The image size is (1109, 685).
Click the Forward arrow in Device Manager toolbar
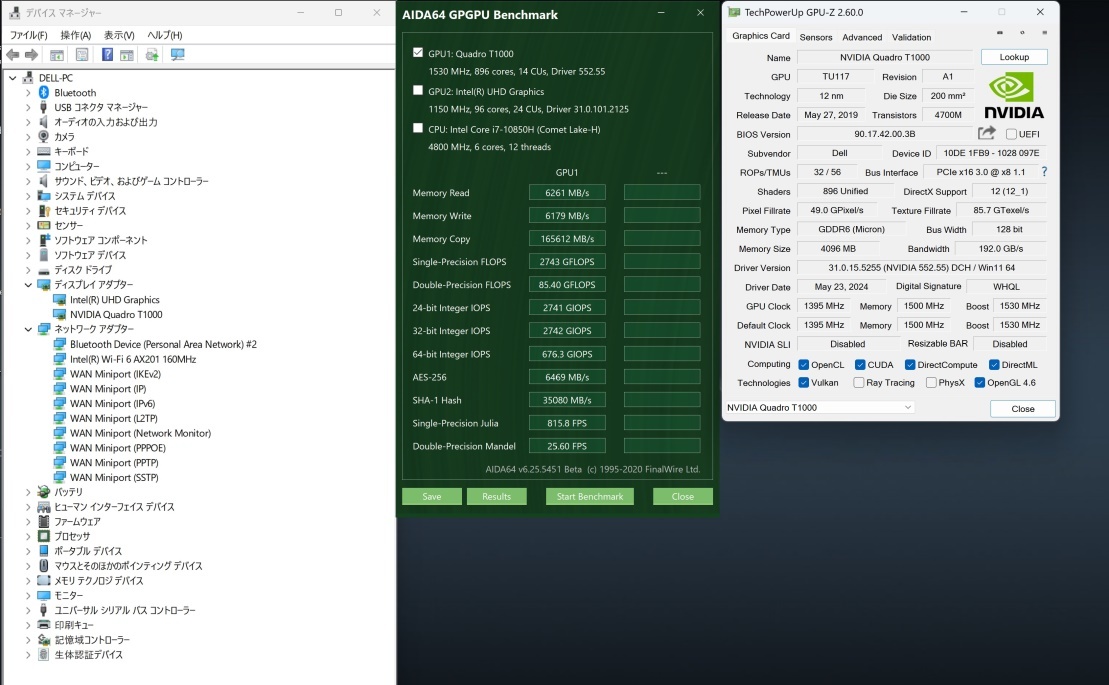(31, 55)
